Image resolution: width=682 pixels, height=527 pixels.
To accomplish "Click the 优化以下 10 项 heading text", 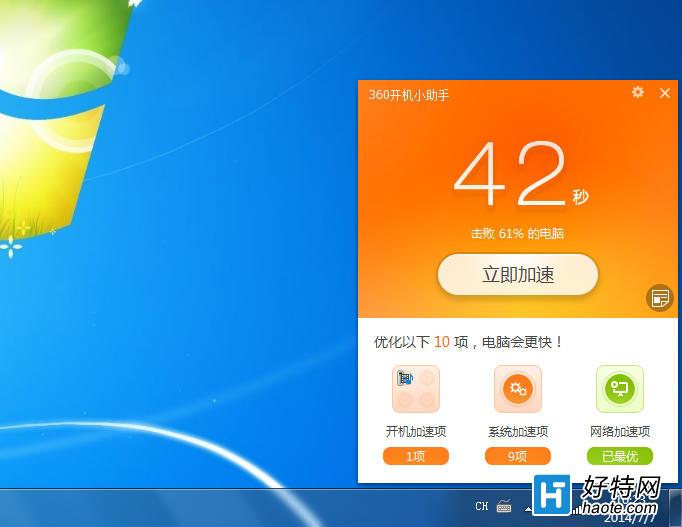I will pyautogui.click(x=468, y=342).
